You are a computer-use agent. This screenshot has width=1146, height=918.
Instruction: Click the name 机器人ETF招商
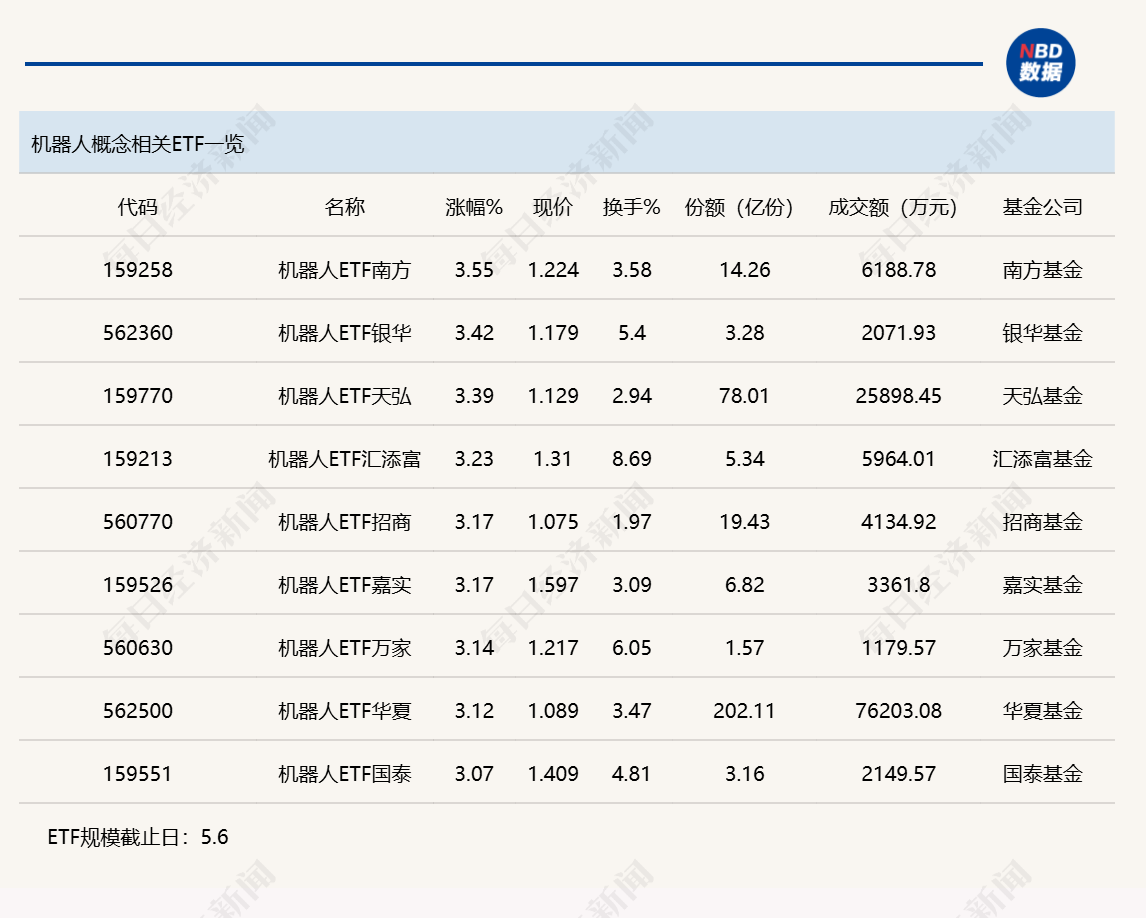(x=344, y=521)
